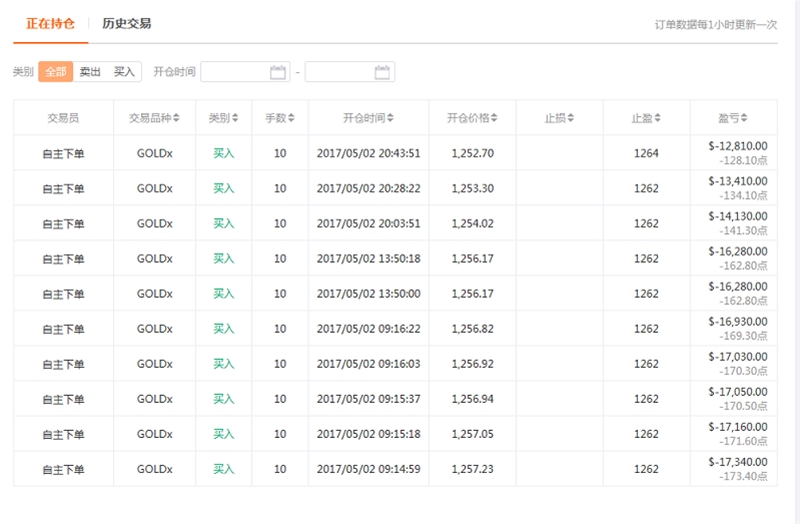Click the 交易员 column header
This screenshot has height=524, width=800.
pos(63,118)
